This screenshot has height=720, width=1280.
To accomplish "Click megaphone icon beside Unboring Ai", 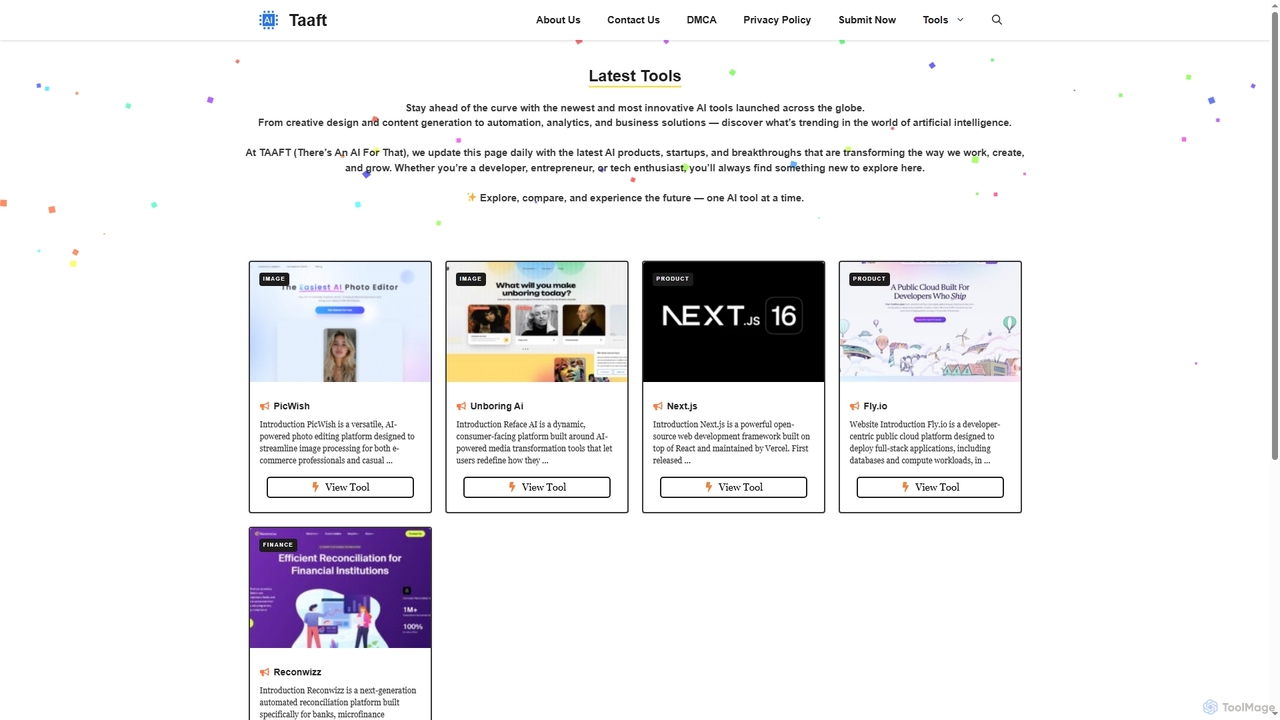I will click(x=461, y=406).
